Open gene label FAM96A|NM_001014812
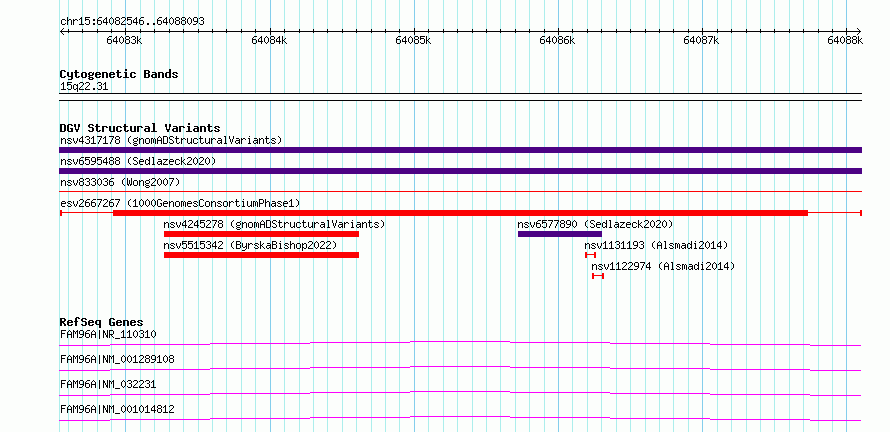The image size is (890, 432). click(117, 409)
